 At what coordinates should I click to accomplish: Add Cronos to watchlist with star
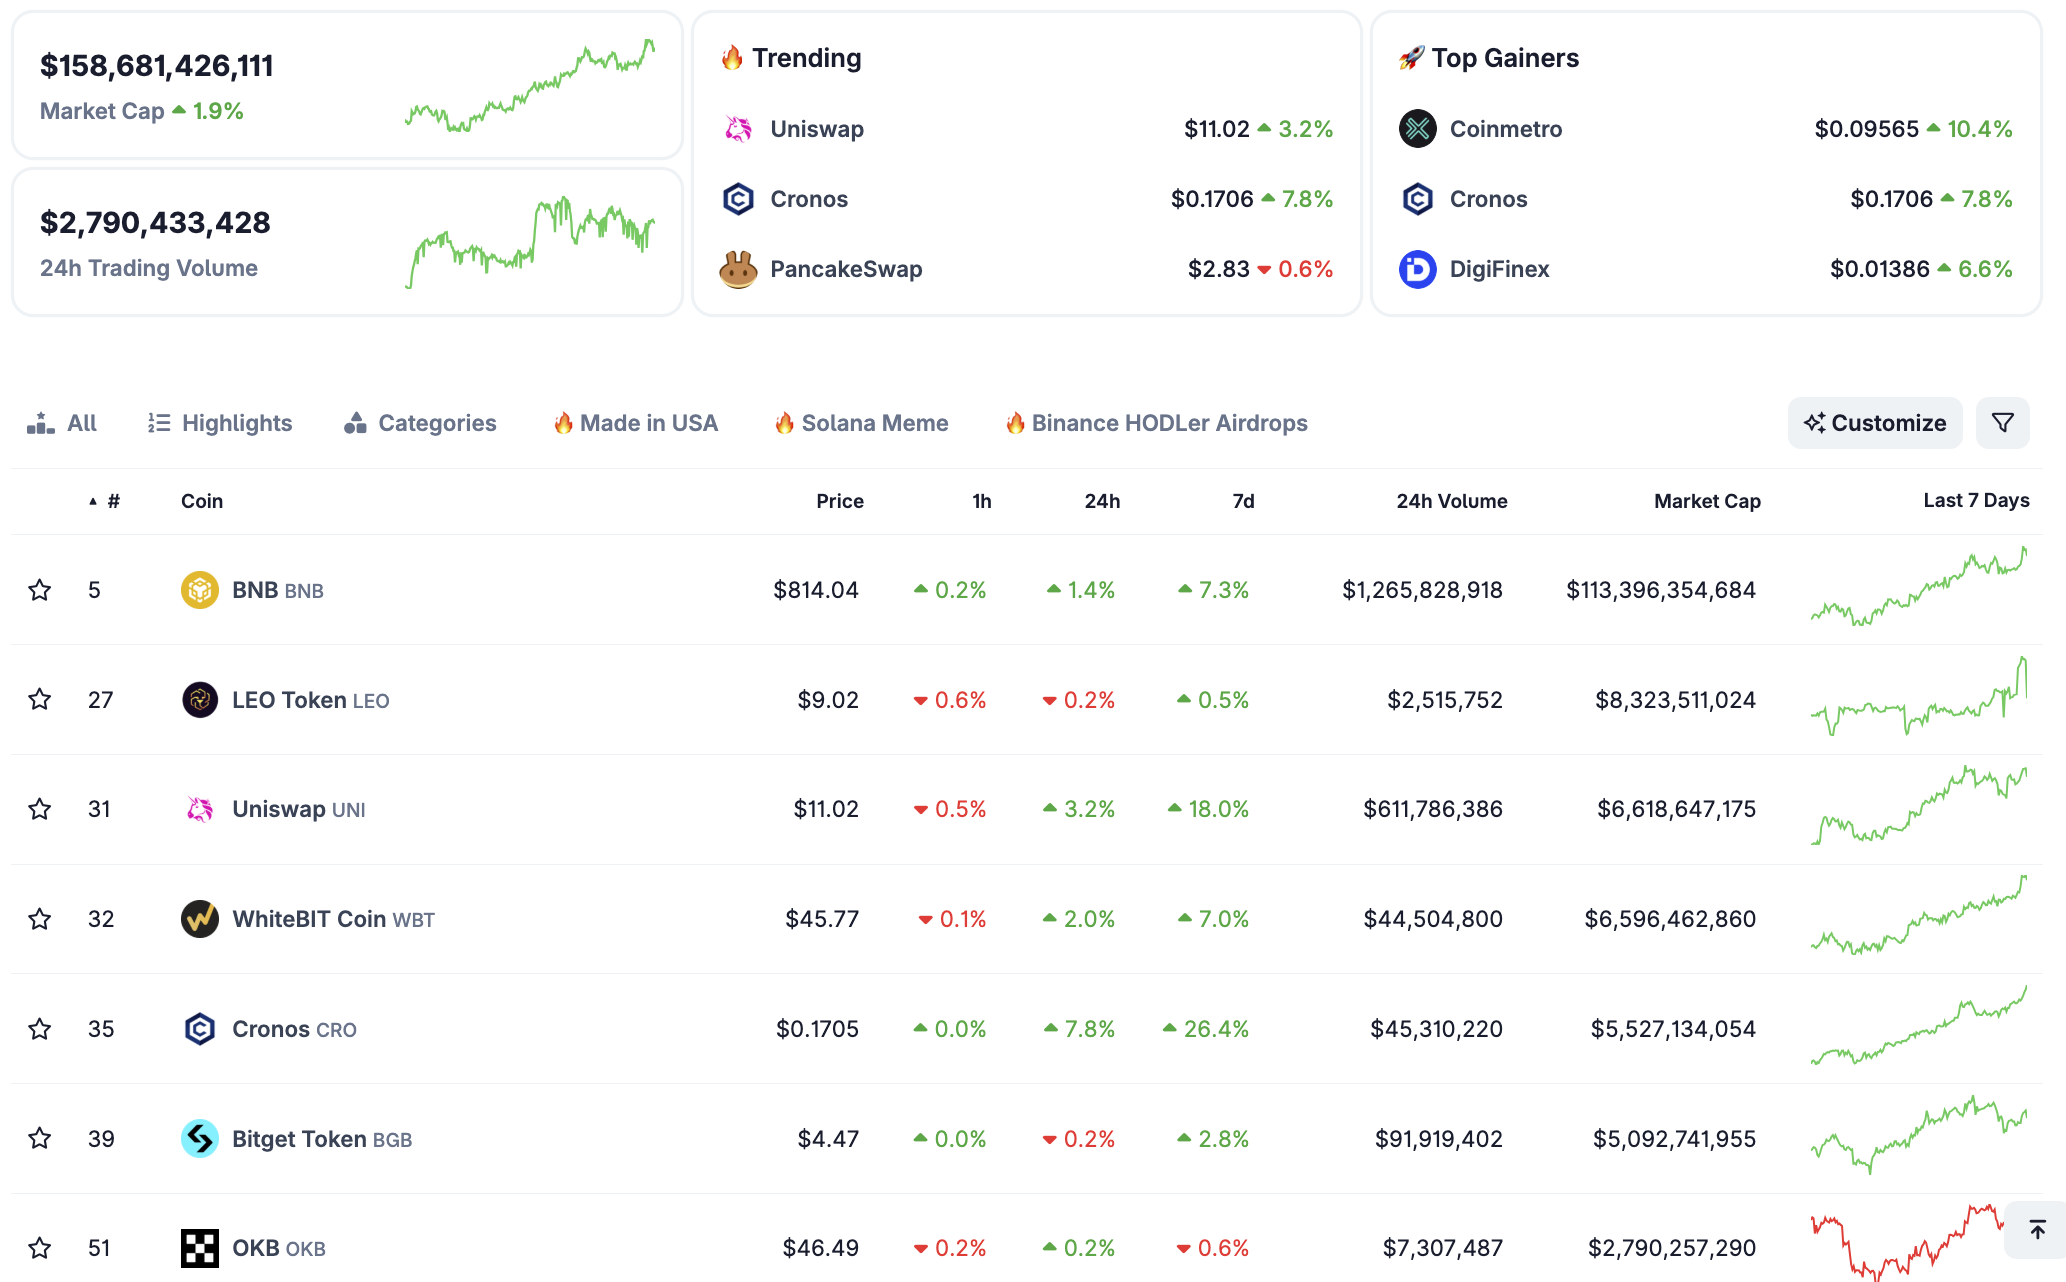click(40, 1029)
